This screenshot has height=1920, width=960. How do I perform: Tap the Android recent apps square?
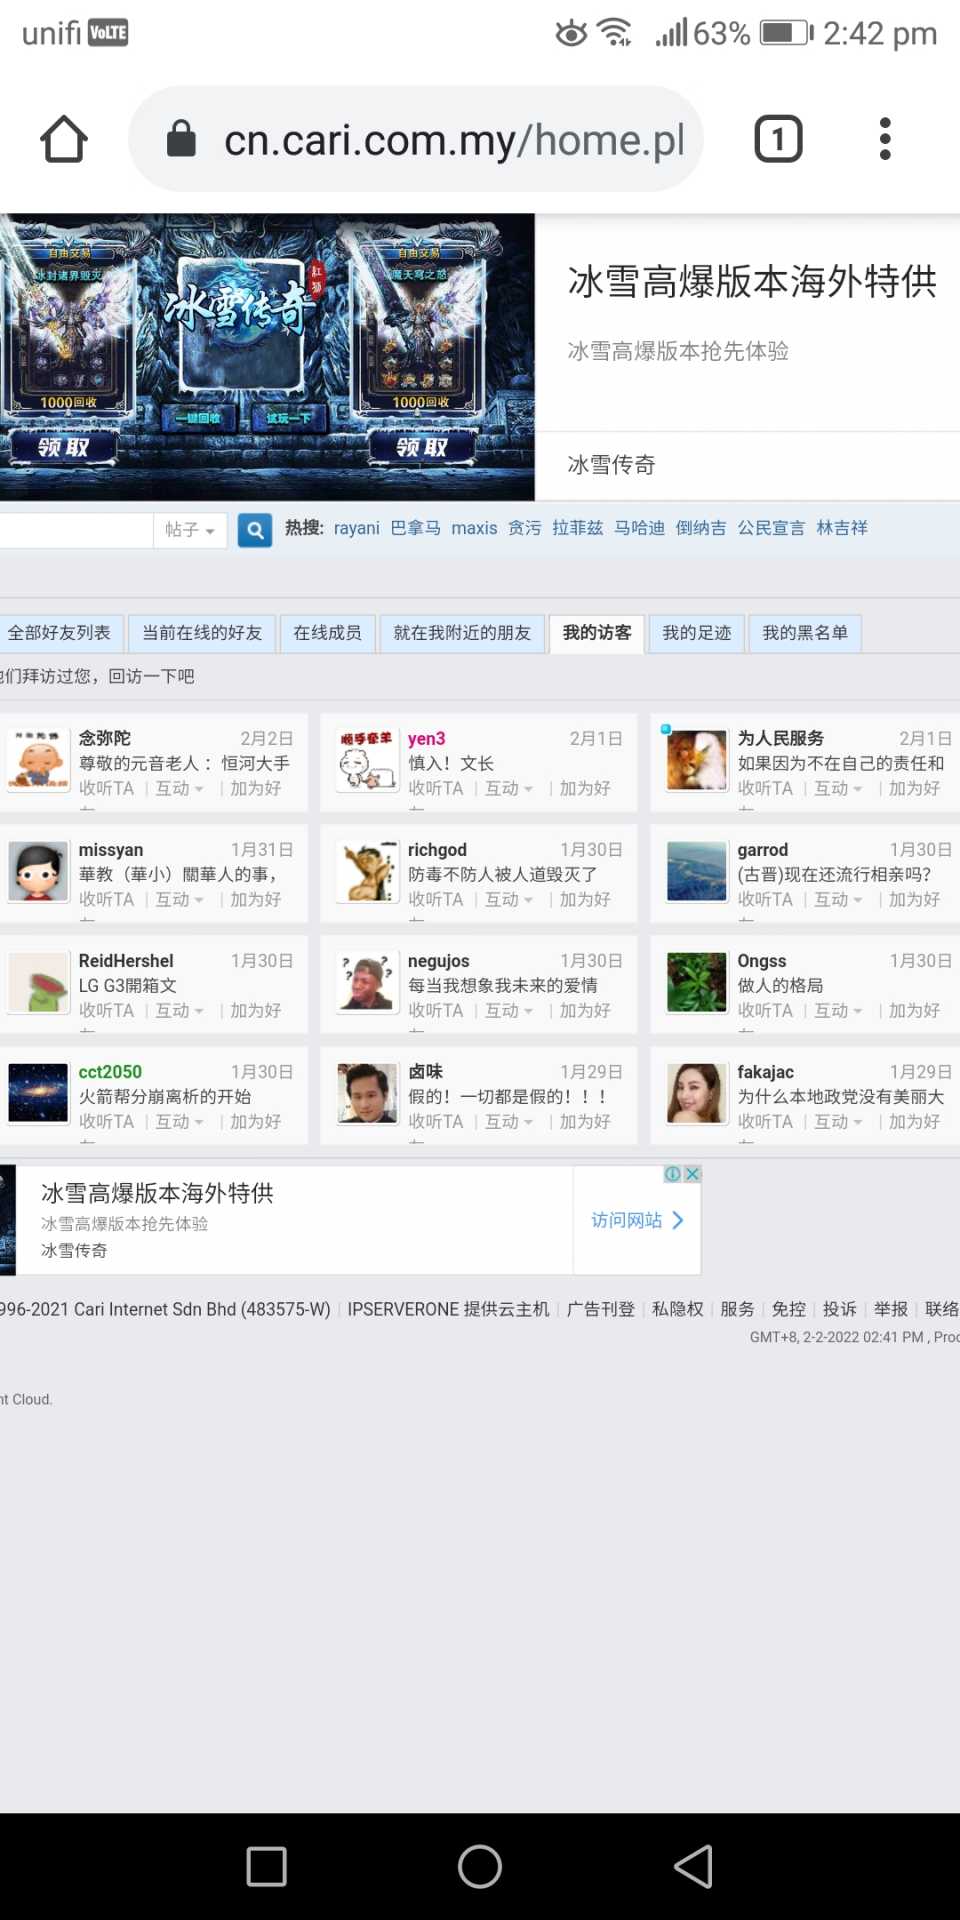(x=266, y=1866)
